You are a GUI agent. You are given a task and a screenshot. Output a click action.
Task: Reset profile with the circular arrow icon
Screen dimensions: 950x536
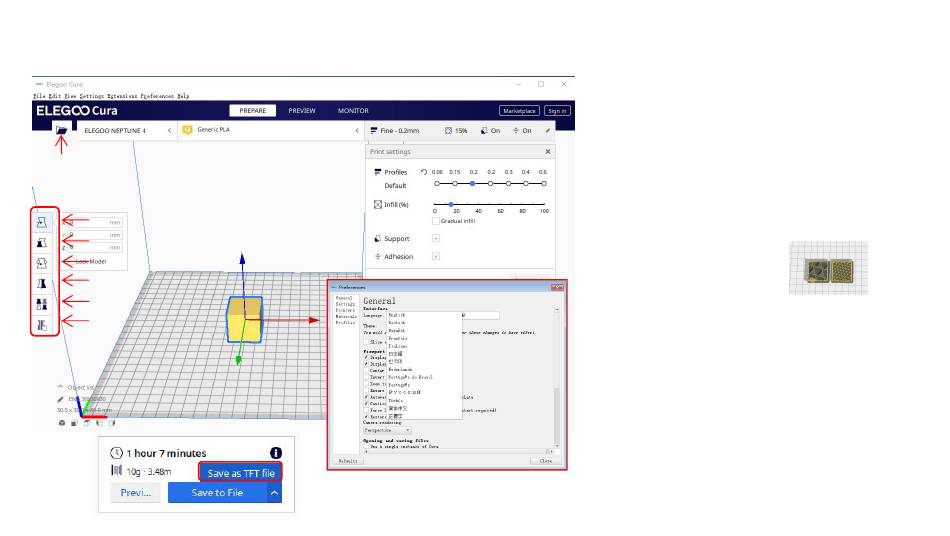(x=424, y=172)
